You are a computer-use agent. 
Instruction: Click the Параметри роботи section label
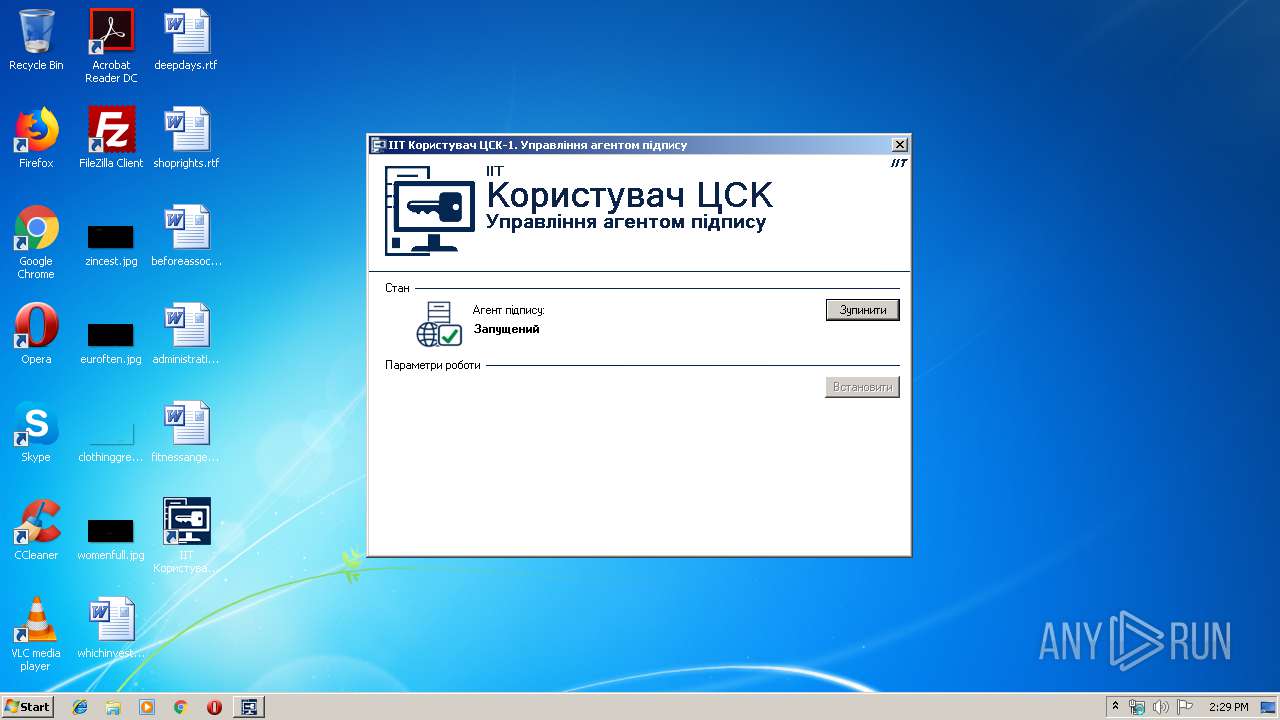pos(433,365)
